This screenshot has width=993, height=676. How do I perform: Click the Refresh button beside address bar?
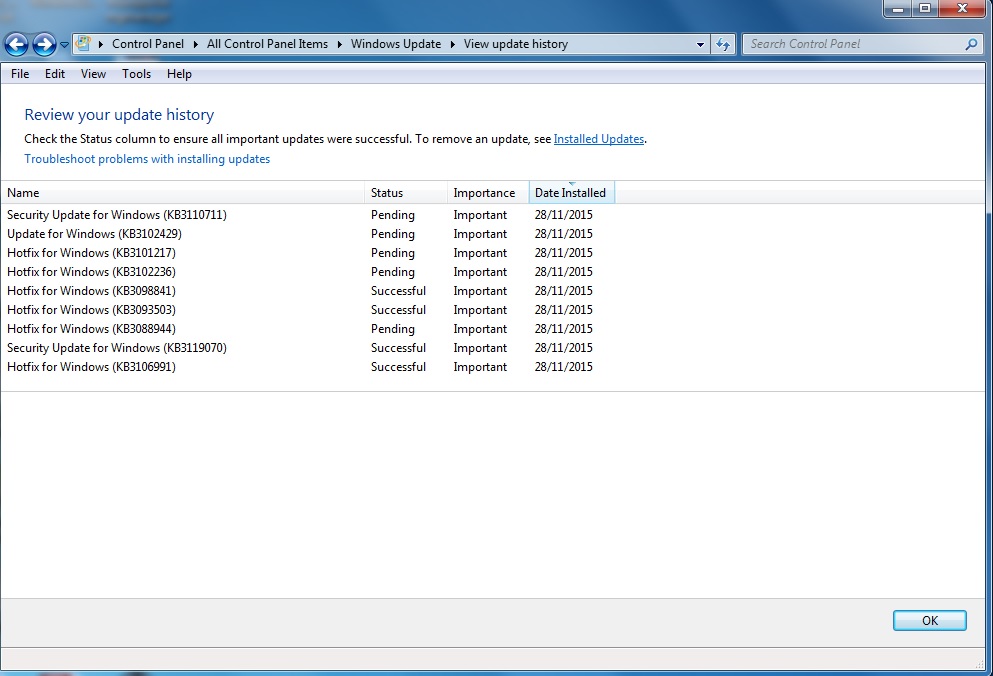pyautogui.click(x=723, y=44)
